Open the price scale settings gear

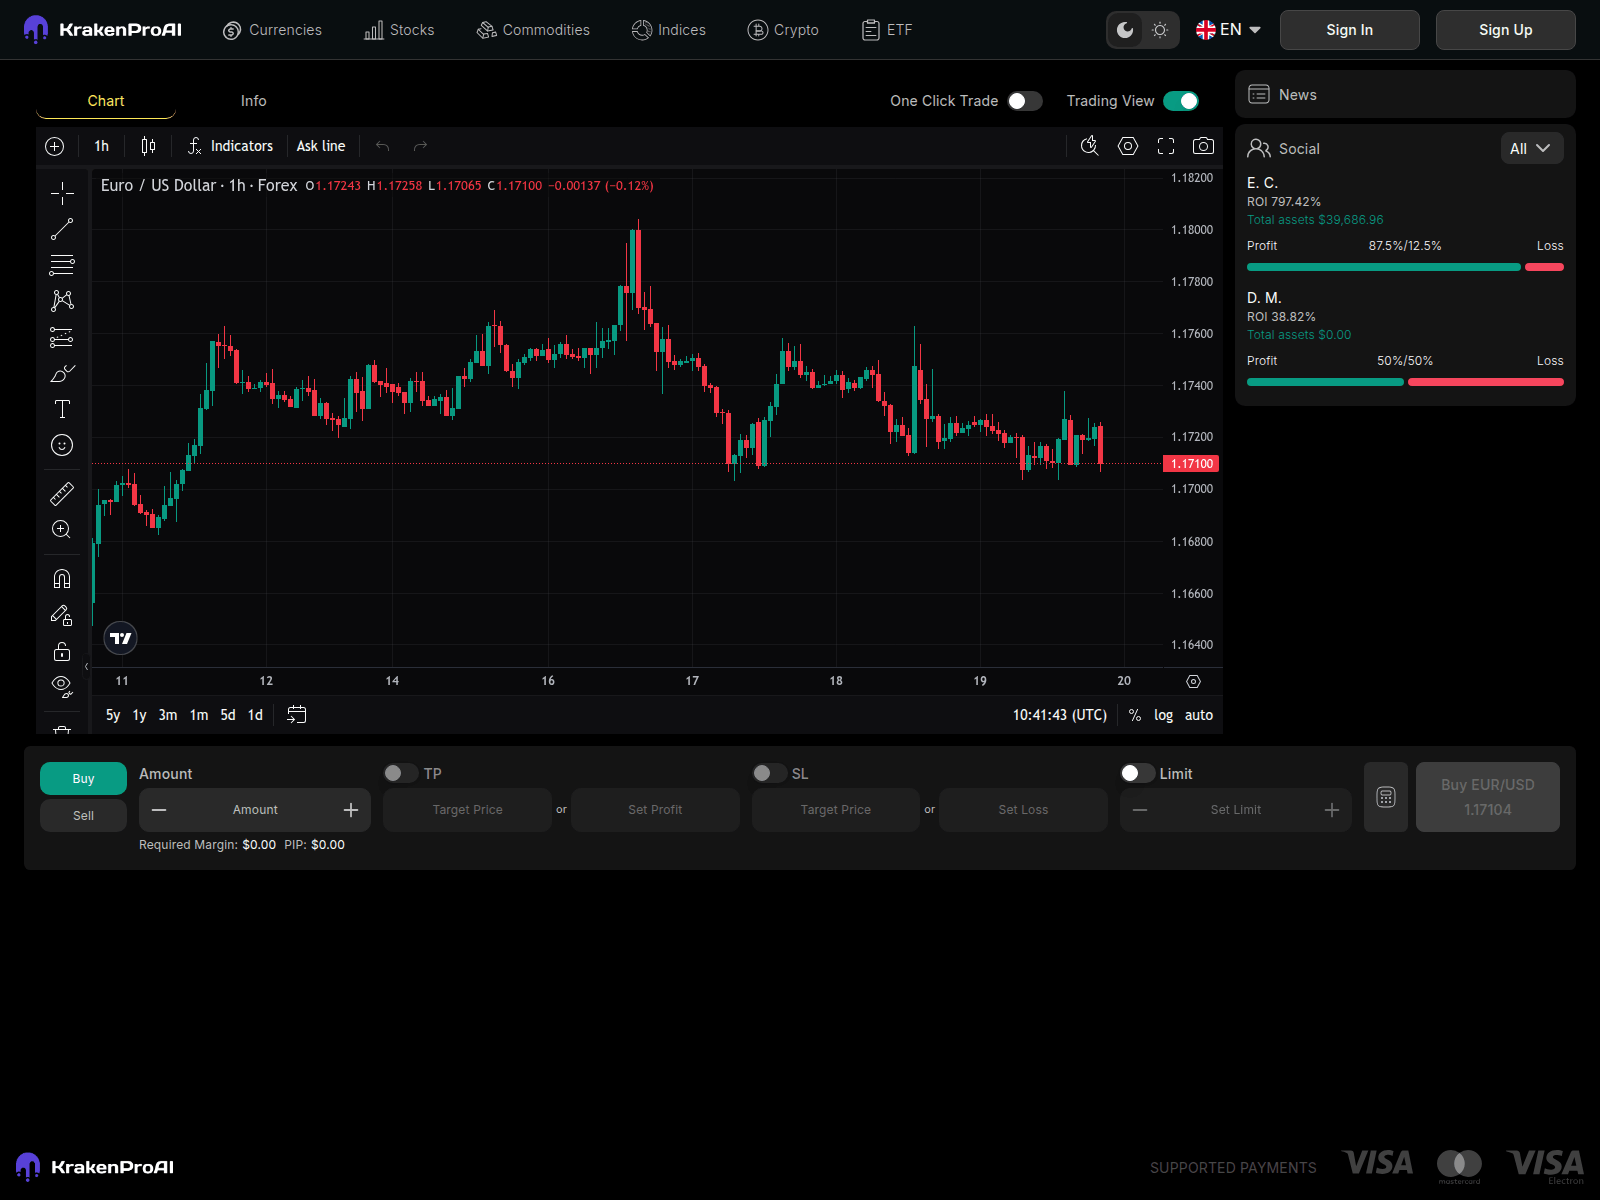1193,681
